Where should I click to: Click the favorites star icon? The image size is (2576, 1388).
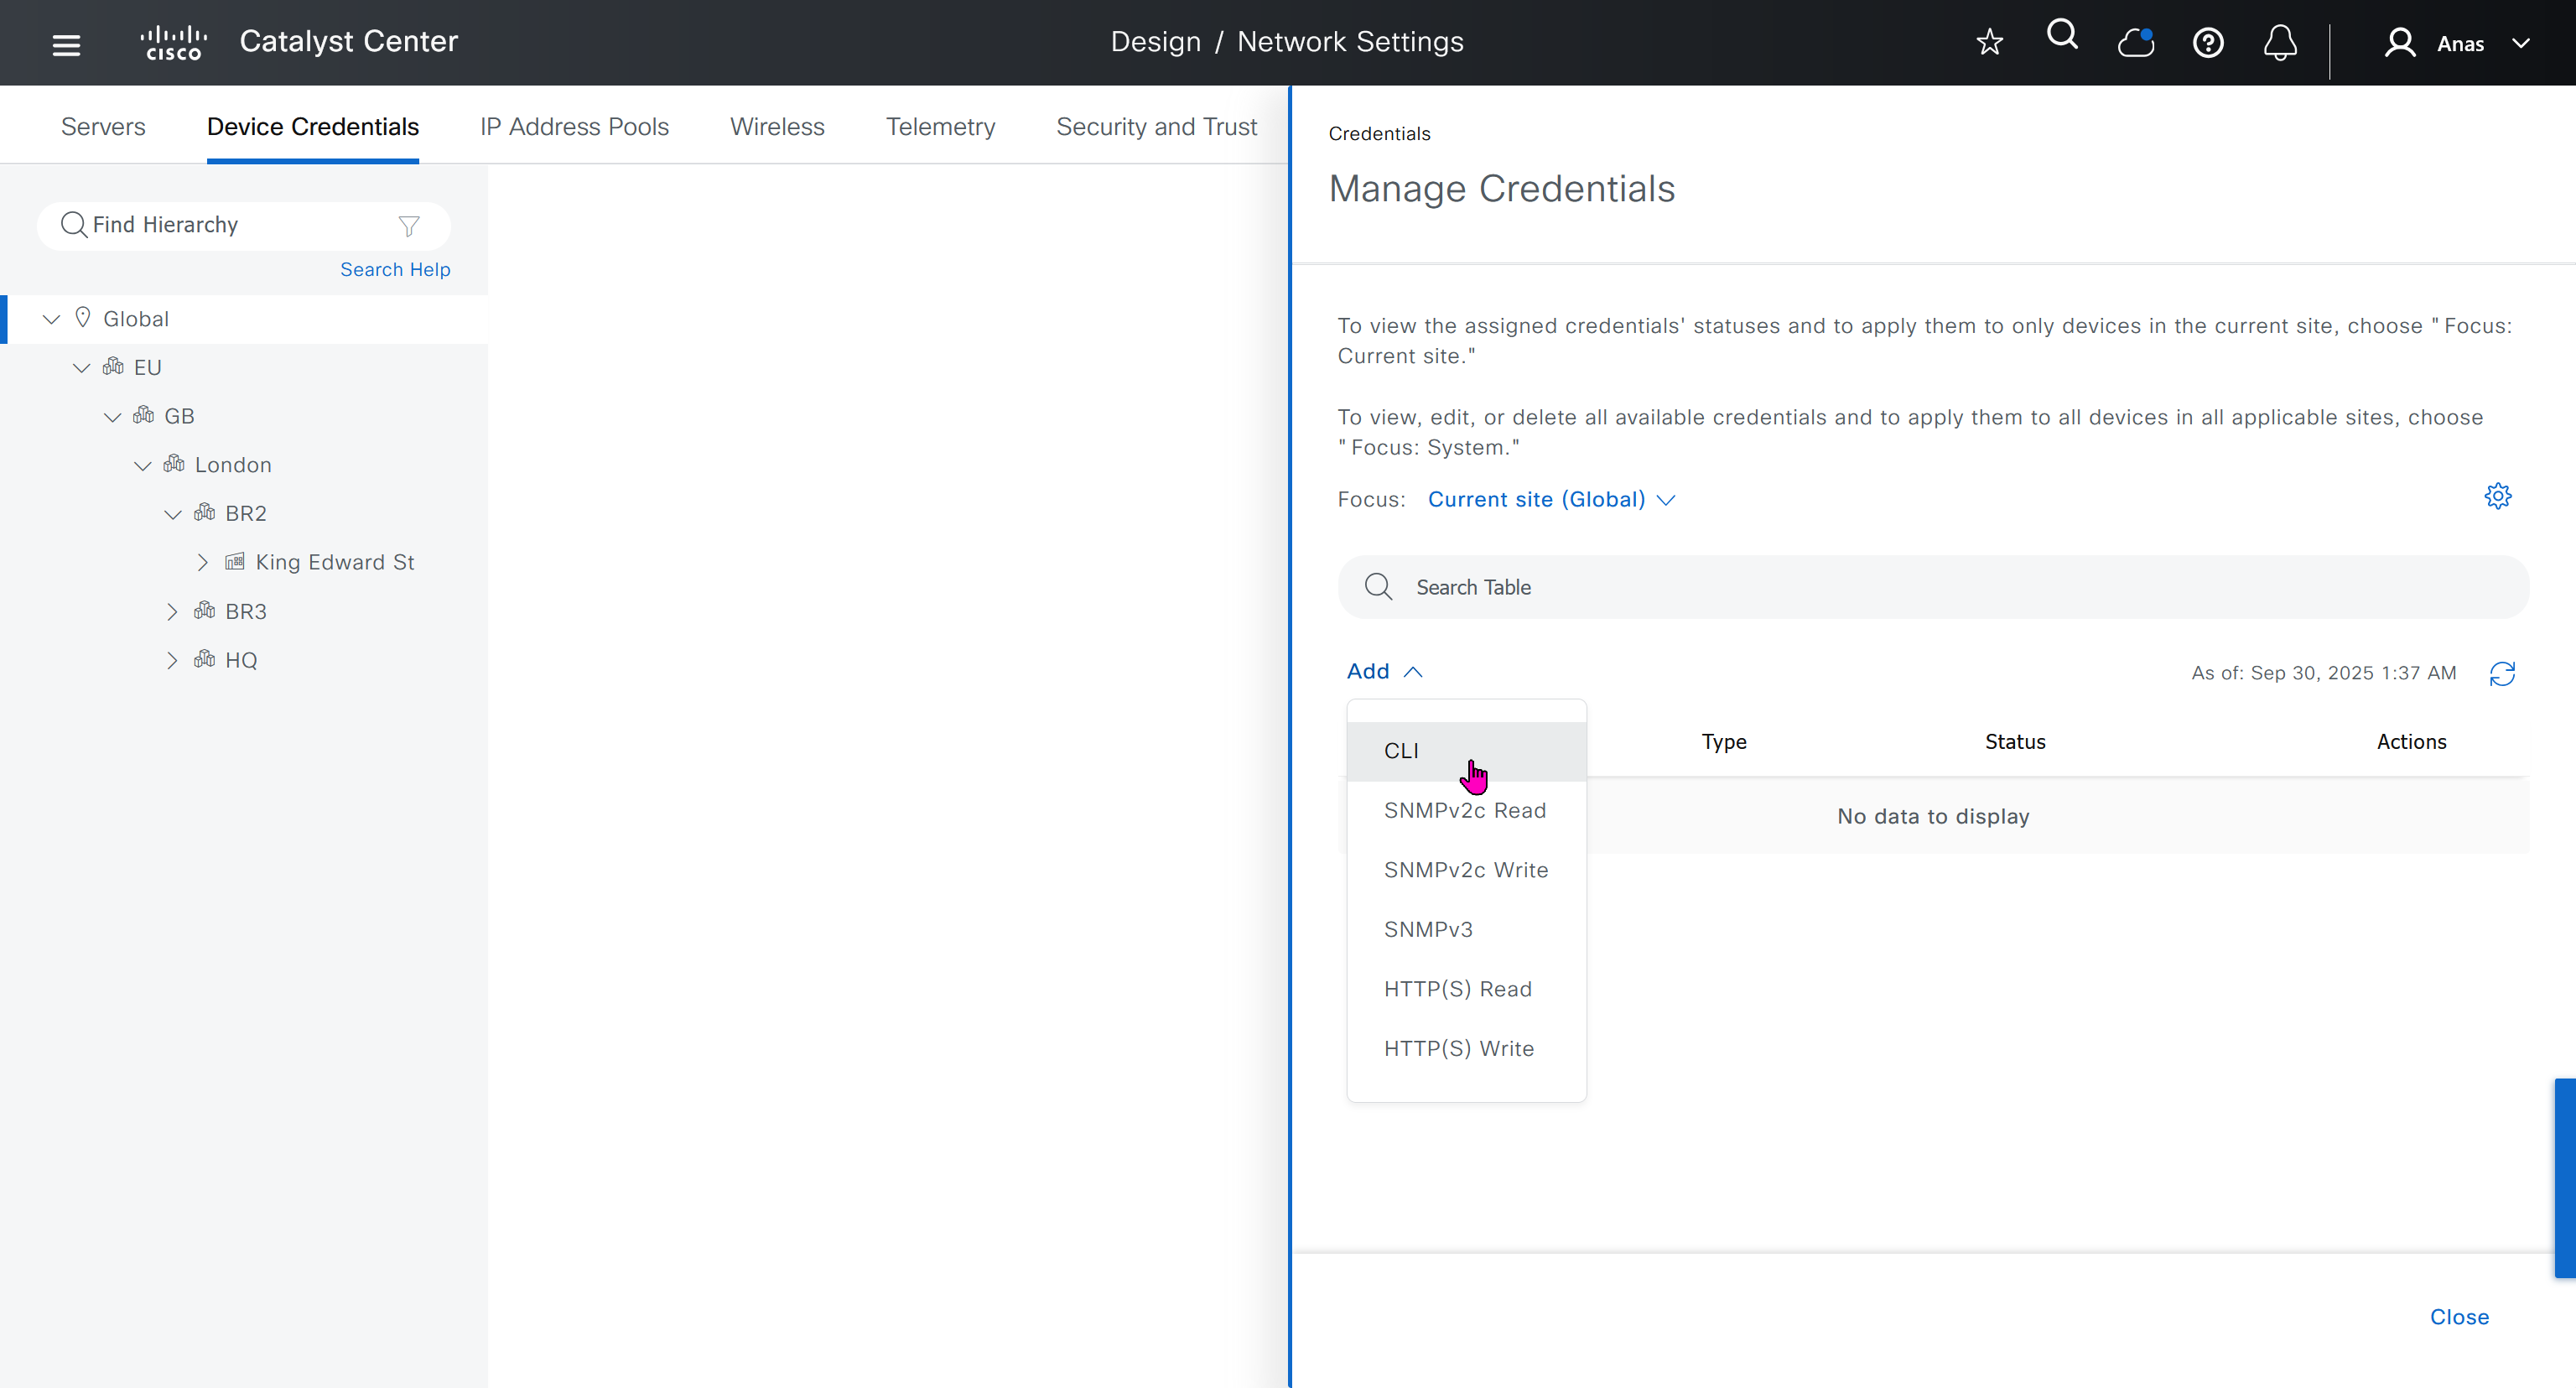click(1989, 42)
